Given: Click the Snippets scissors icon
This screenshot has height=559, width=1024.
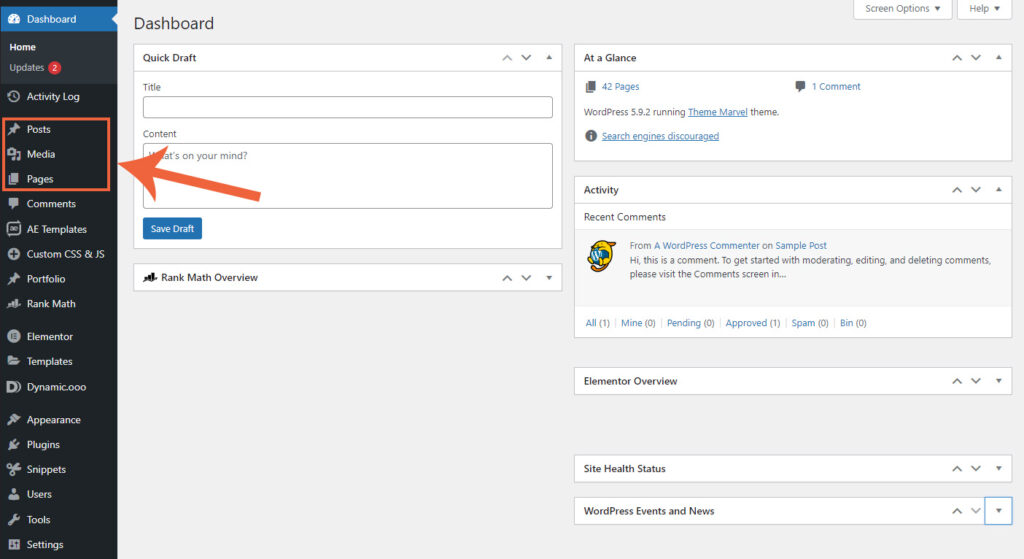Looking at the screenshot, I should pyautogui.click(x=14, y=469).
